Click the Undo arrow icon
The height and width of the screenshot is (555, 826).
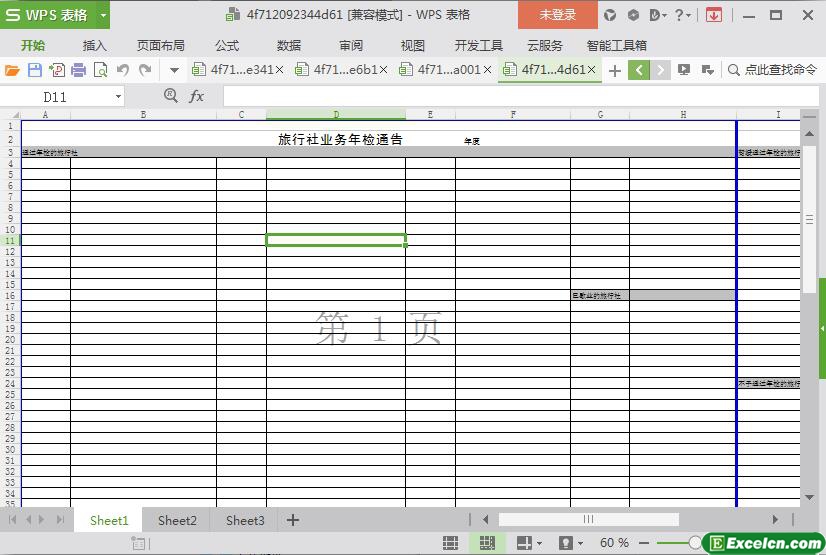pyautogui.click(x=123, y=70)
